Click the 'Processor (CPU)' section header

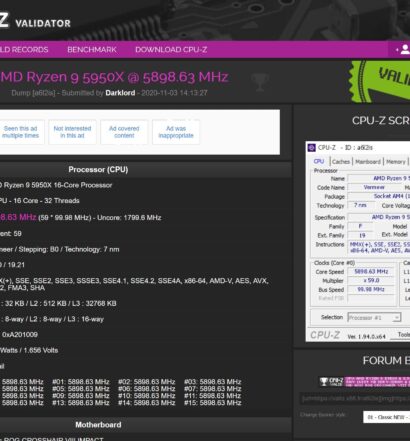click(98, 169)
